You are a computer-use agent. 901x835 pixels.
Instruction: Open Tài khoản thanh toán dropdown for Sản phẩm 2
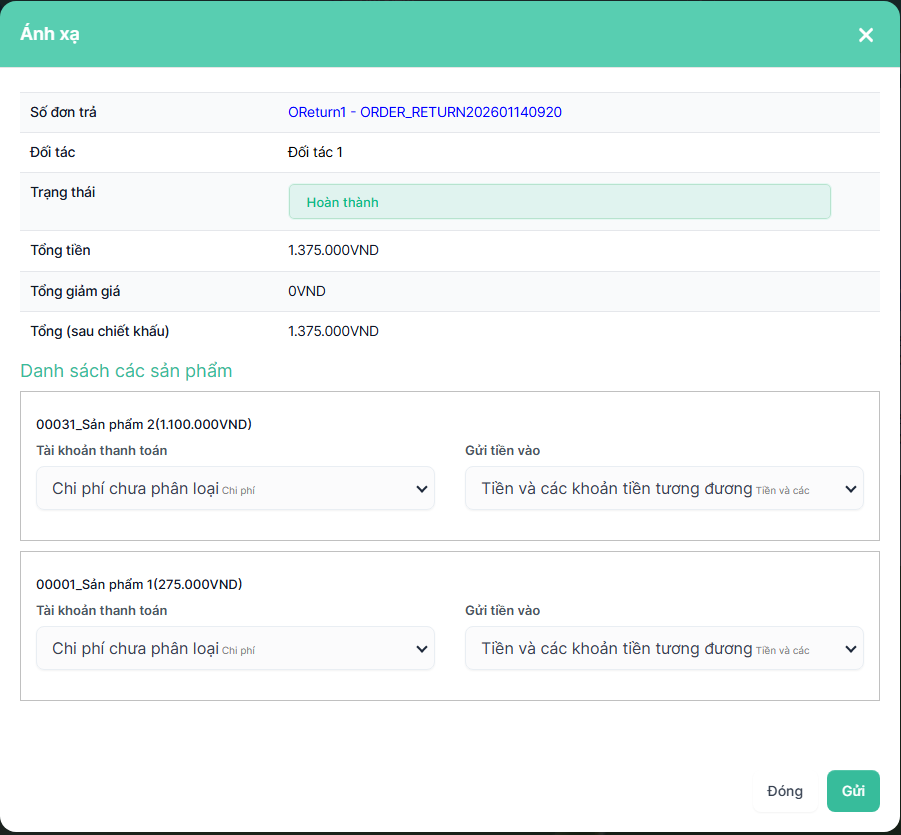tap(235, 488)
